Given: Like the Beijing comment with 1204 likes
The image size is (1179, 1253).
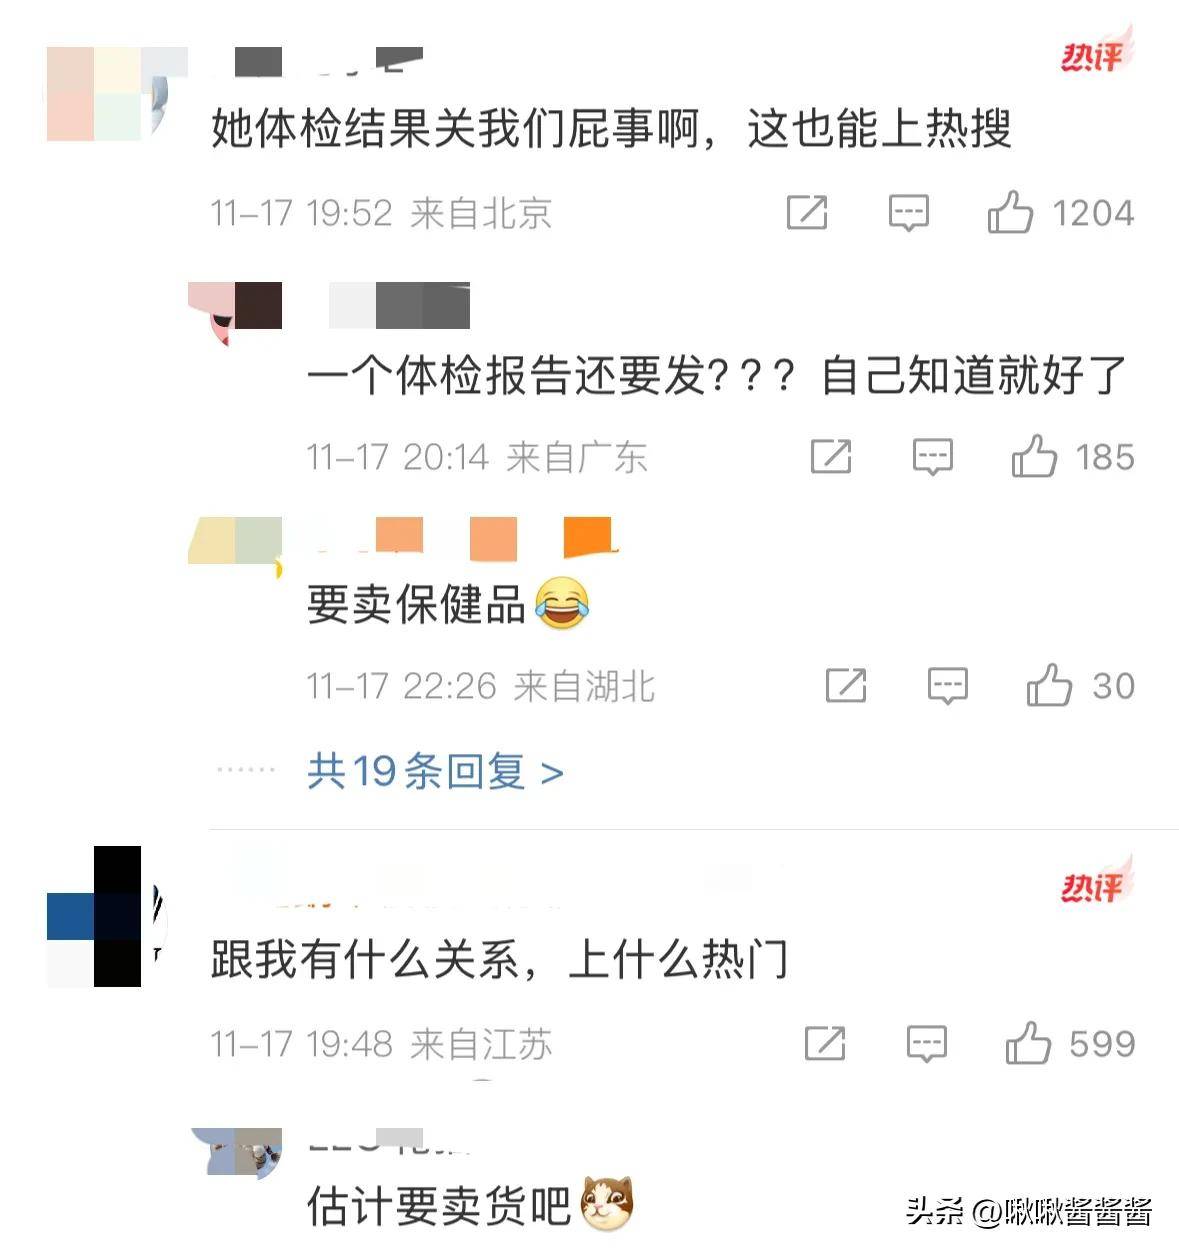Looking at the screenshot, I should [1010, 212].
